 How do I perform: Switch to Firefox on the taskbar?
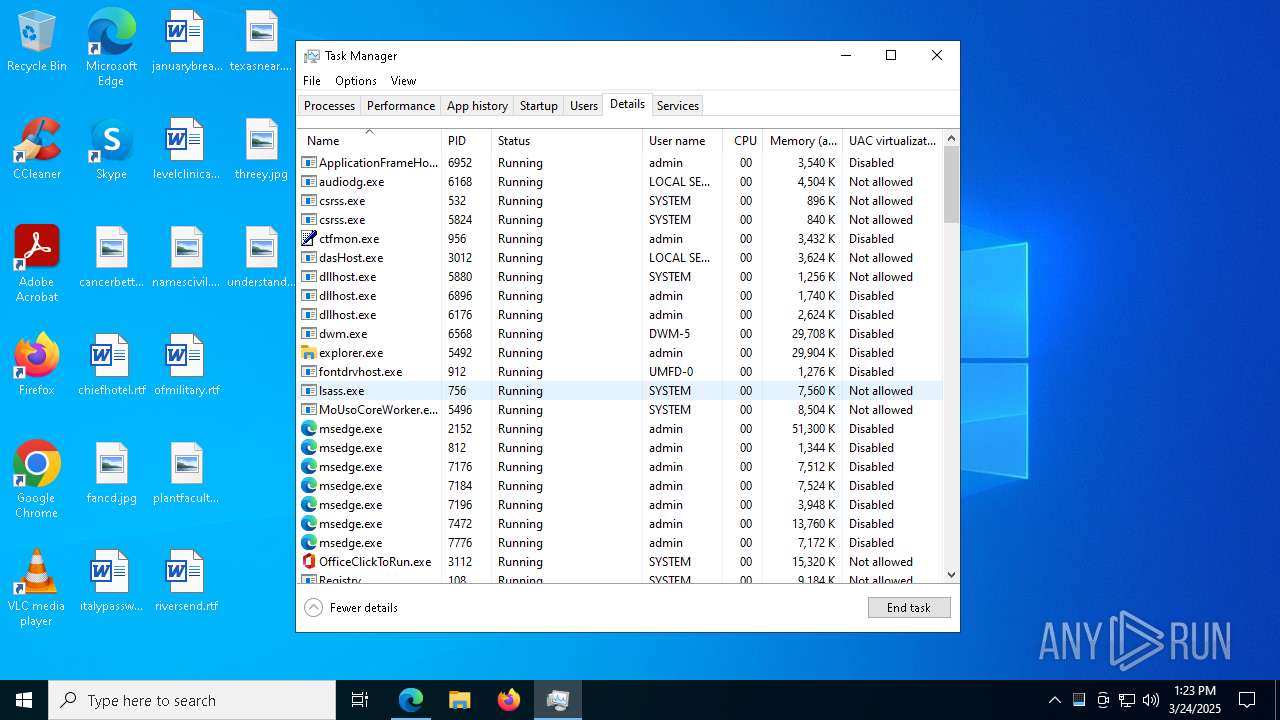tap(509, 700)
